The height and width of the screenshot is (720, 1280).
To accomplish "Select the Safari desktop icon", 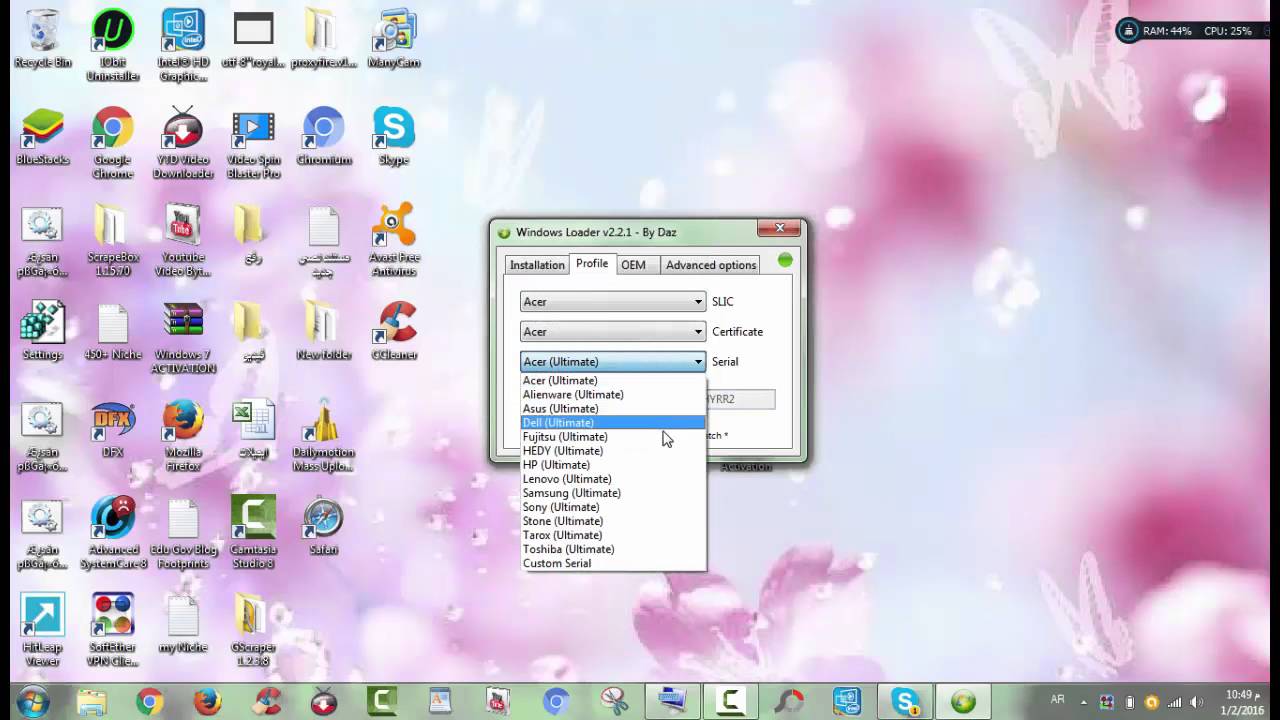I will [x=323, y=526].
